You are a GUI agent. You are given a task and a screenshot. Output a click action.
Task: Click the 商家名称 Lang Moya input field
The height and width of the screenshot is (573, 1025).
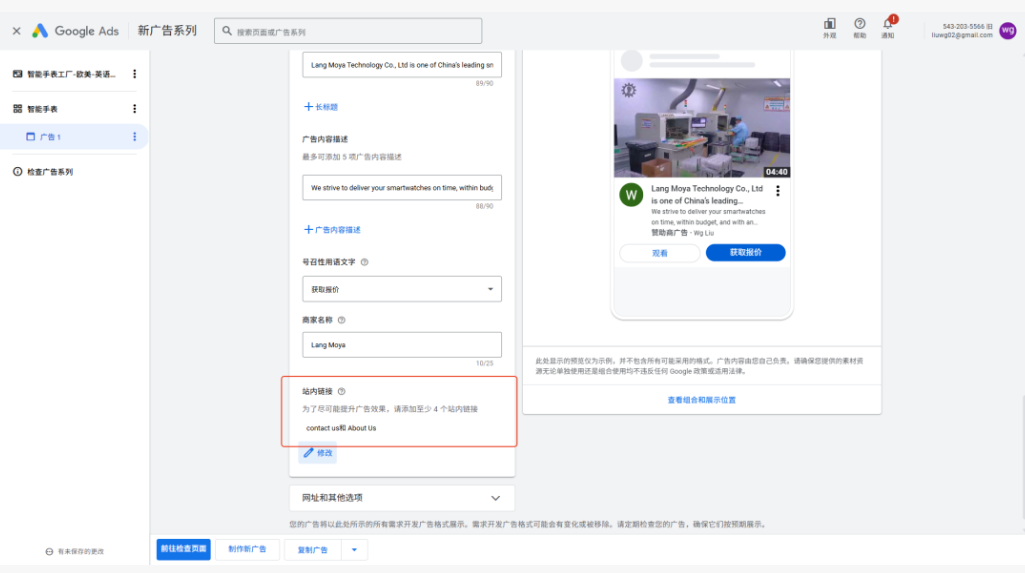pos(401,344)
